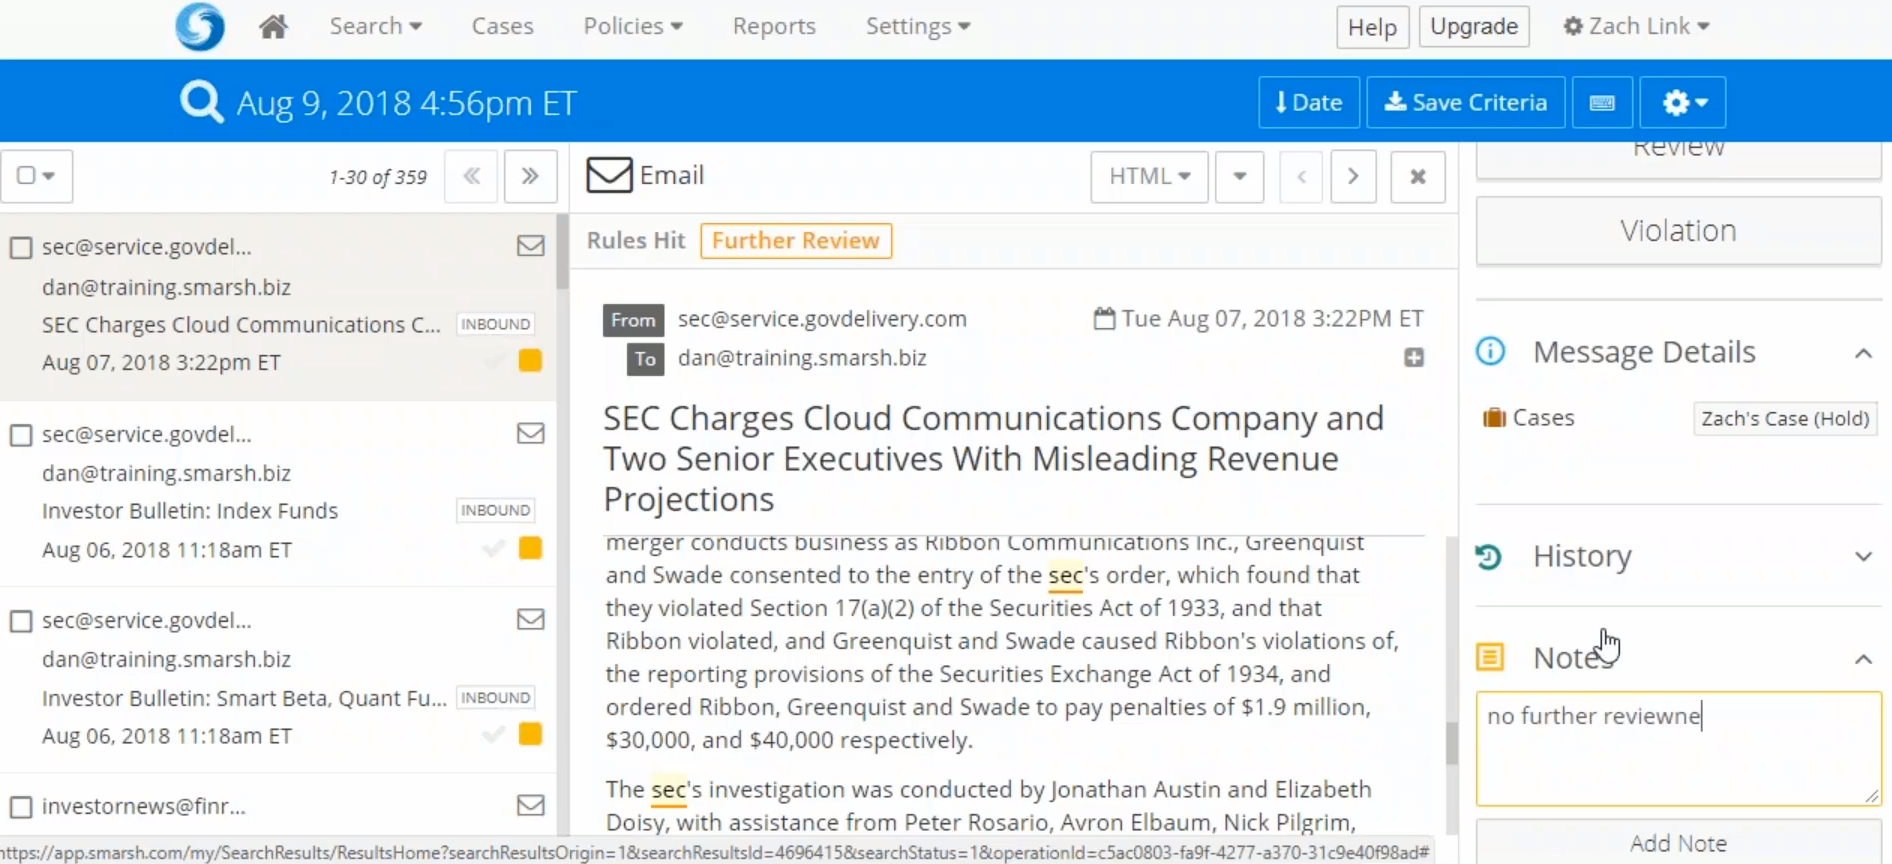Open Investor Bulletin: Index Funds message
1892x864 pixels.
point(190,511)
